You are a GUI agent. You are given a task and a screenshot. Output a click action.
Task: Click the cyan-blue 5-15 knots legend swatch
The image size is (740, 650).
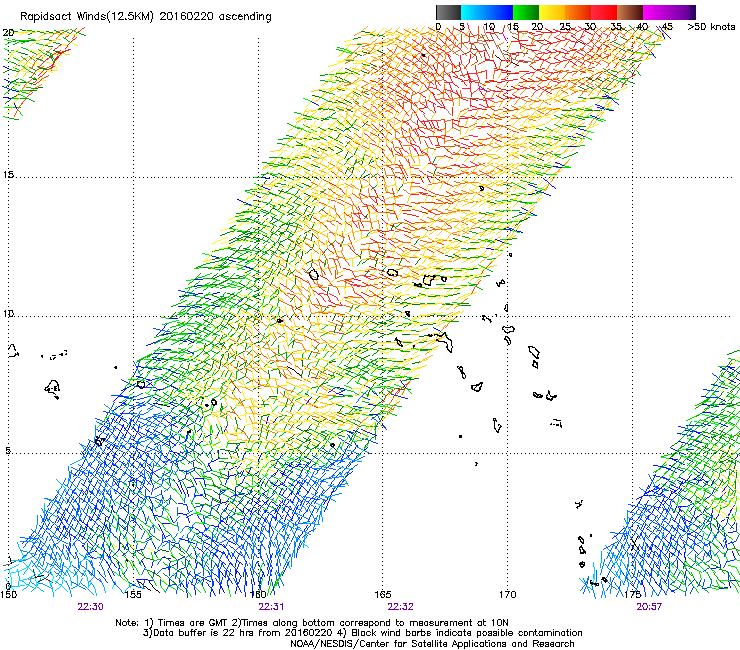click(x=487, y=12)
